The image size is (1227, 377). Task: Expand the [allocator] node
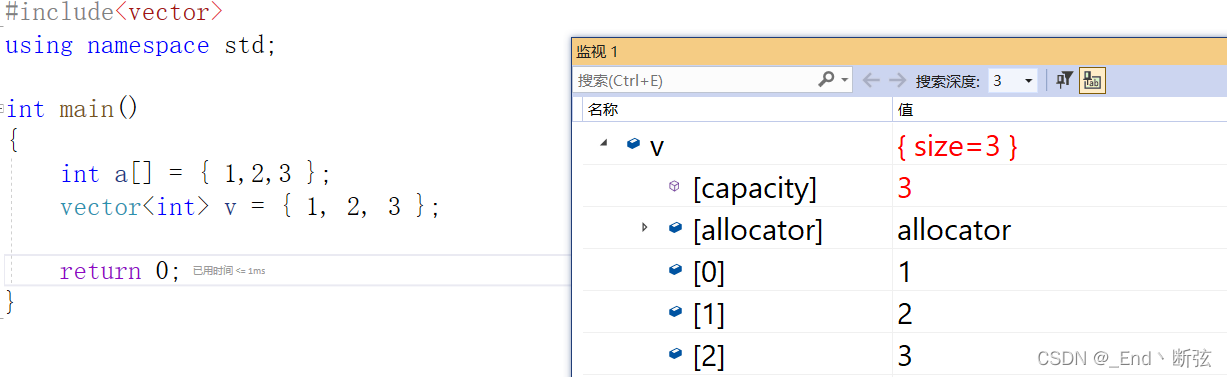tap(645, 228)
